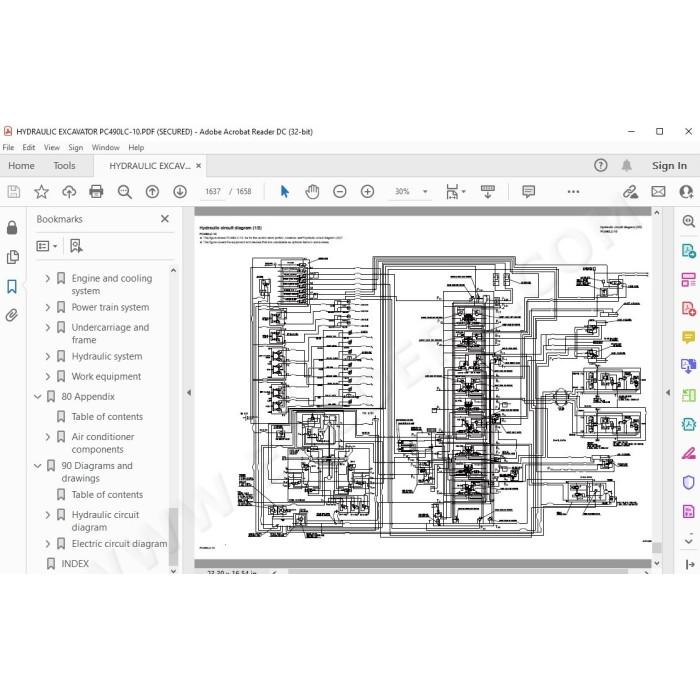Viewport: 700px width, 700px height.
Task: Switch to the Home tab
Action: point(21,166)
